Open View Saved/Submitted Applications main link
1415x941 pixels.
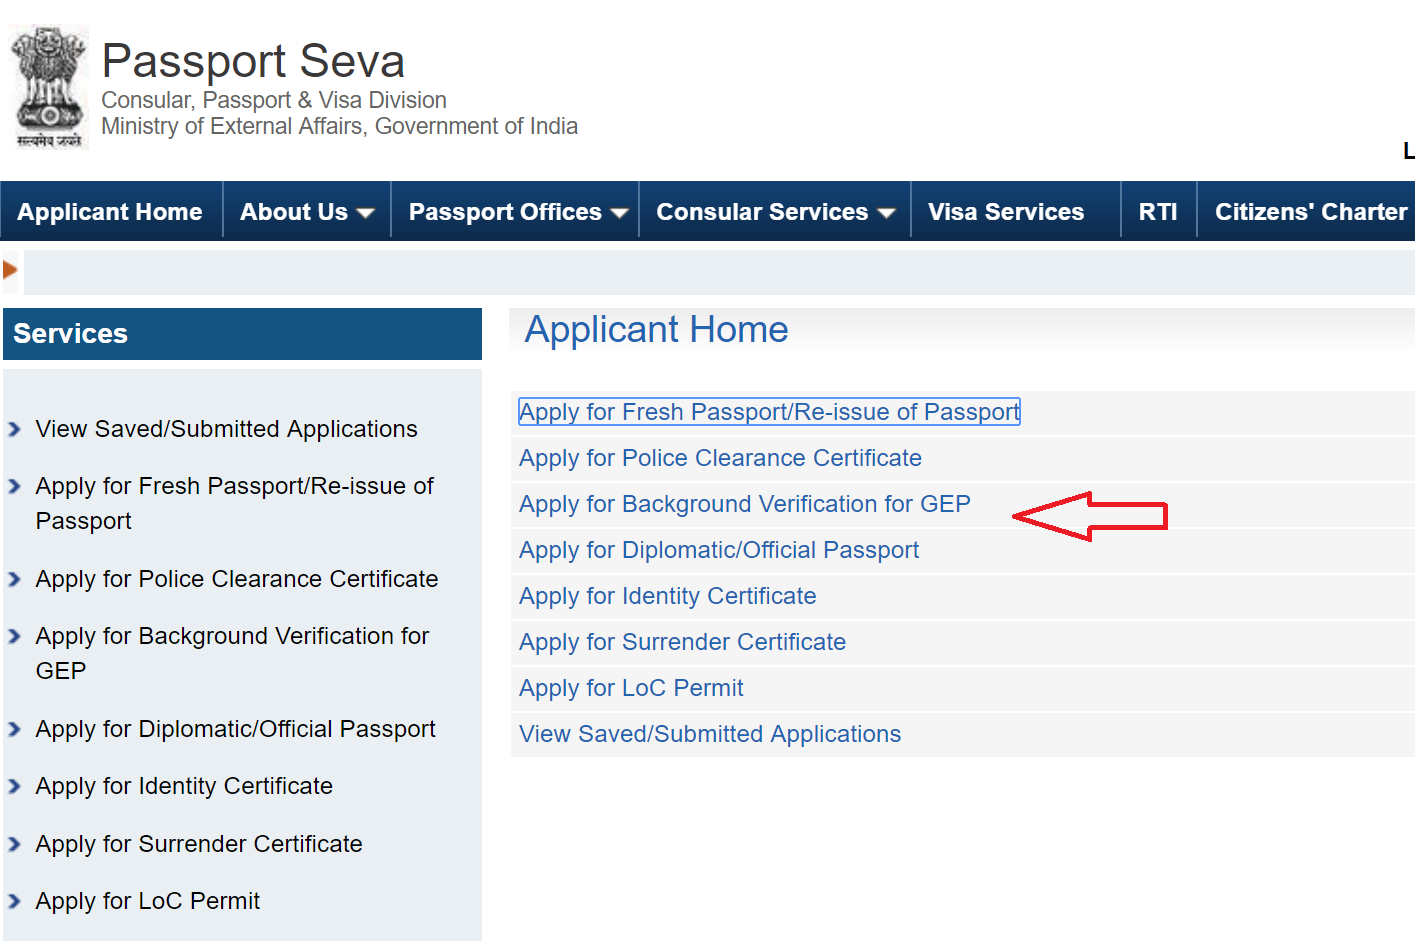709,734
